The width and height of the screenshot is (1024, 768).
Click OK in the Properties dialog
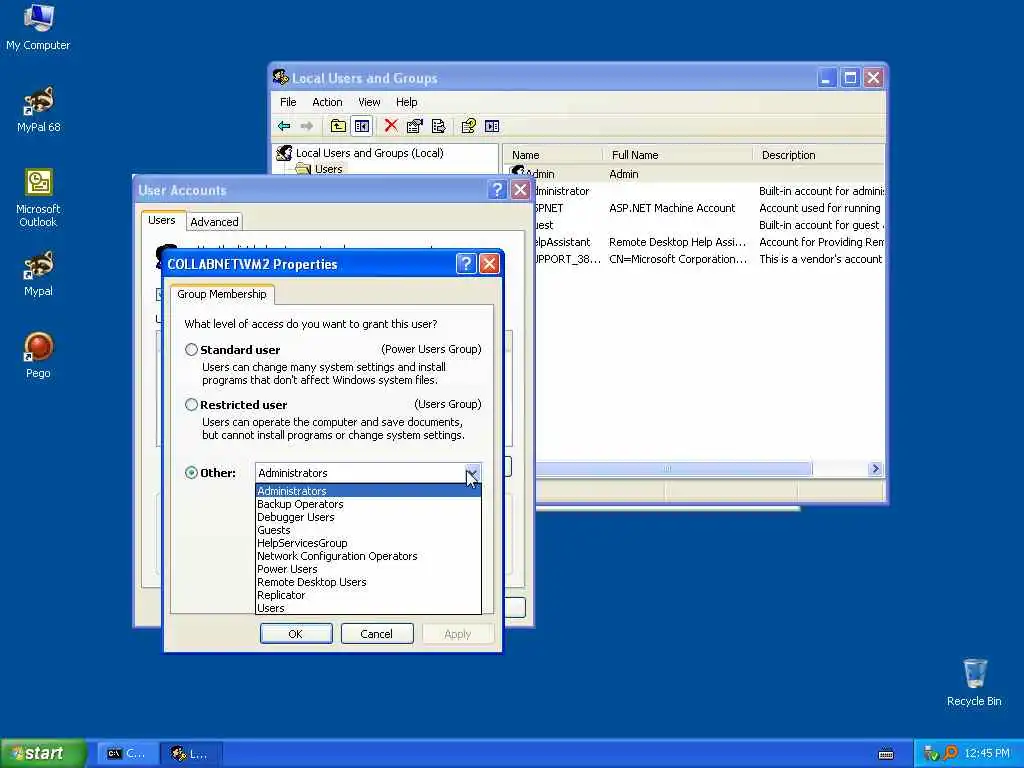[x=296, y=633]
